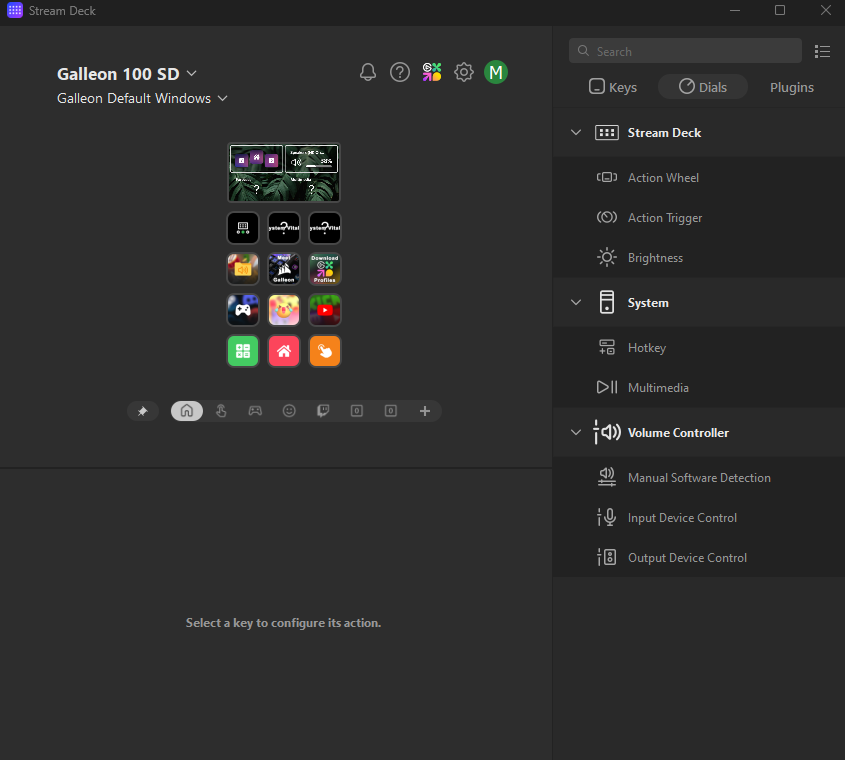Switch to the Keys tab
Viewport: 845px width, 760px height.
tap(613, 87)
